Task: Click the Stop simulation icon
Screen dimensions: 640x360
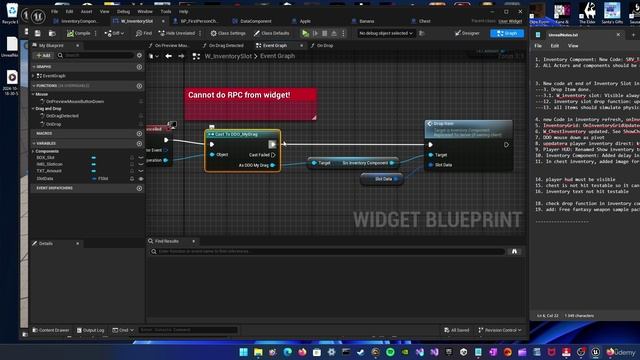Action: point(324,33)
